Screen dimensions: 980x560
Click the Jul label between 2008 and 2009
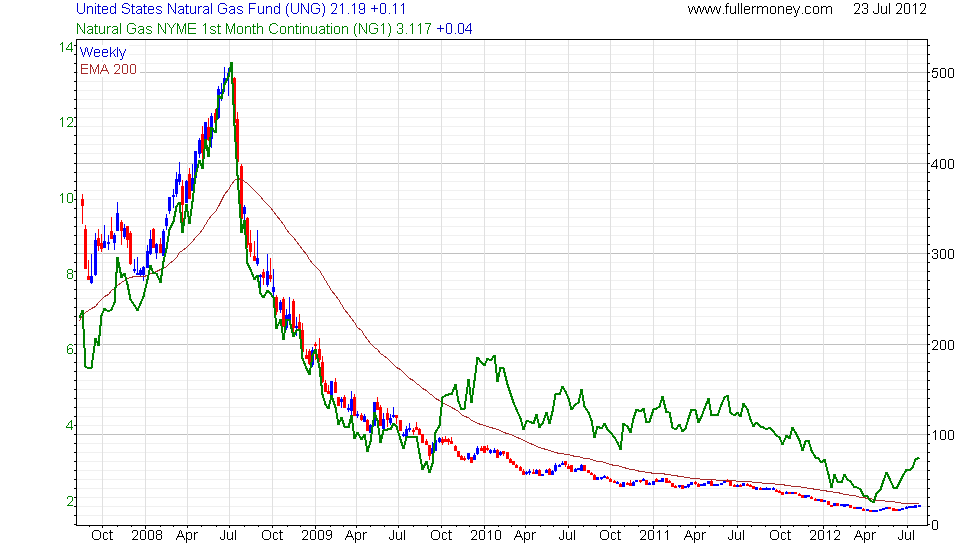click(x=228, y=536)
